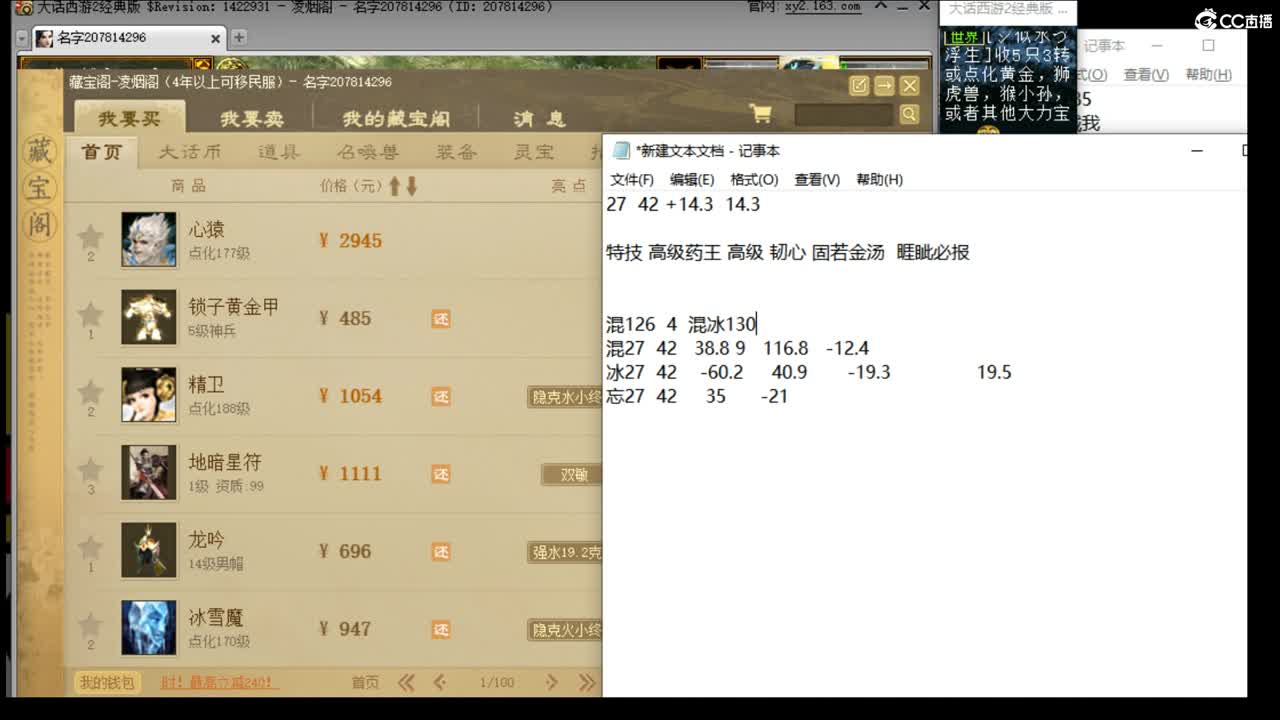Open Notepad 帮助(H) menu
Image resolution: width=1280 pixels, height=720 pixels.
pyautogui.click(x=879, y=180)
